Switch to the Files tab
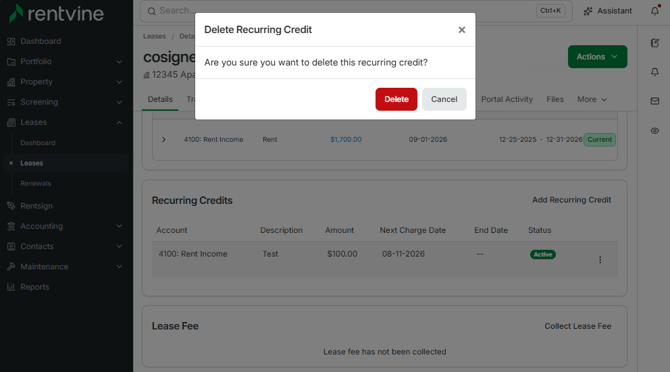 click(x=555, y=99)
